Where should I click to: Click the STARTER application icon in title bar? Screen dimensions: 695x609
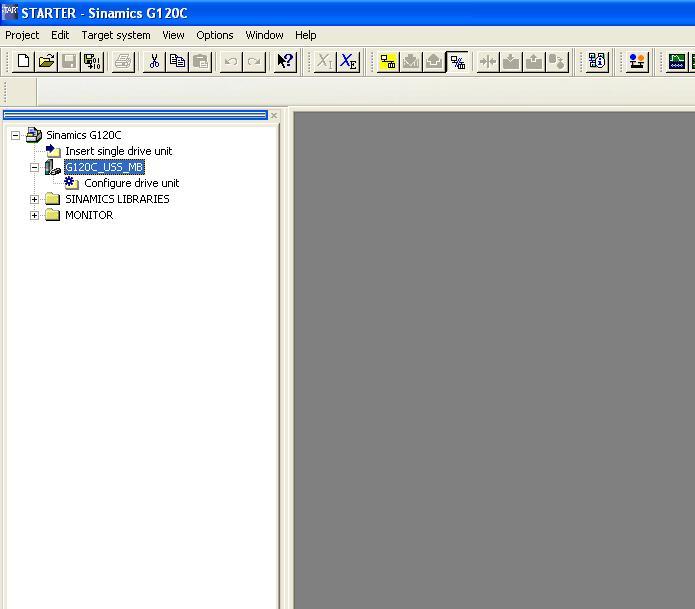click(9, 12)
